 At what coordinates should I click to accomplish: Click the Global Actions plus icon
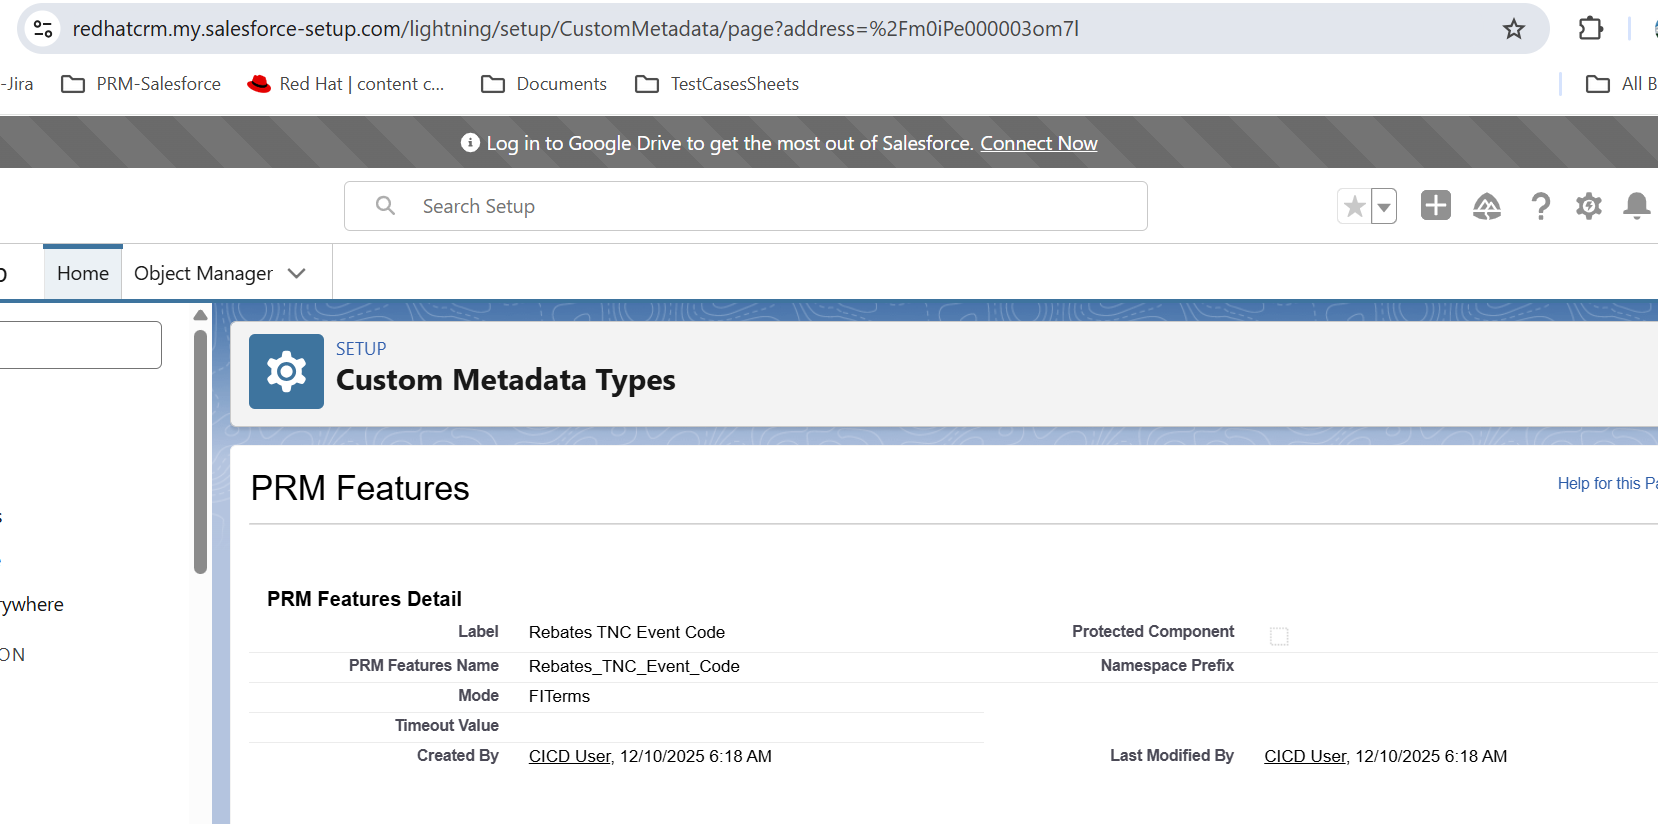click(x=1435, y=206)
